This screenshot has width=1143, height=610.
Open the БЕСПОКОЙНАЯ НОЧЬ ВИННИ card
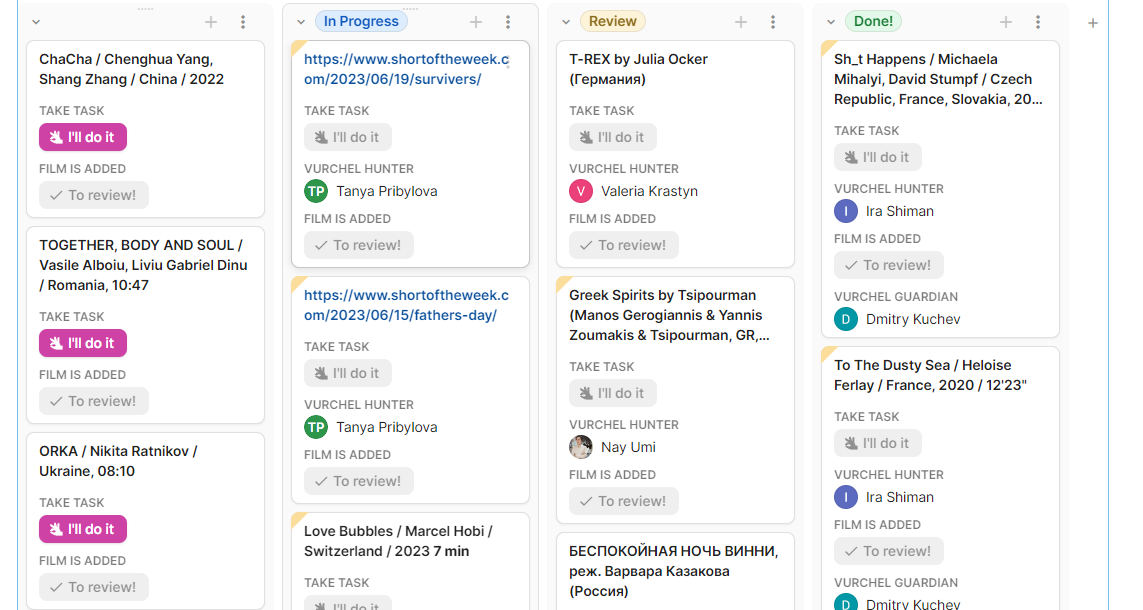coord(674,571)
